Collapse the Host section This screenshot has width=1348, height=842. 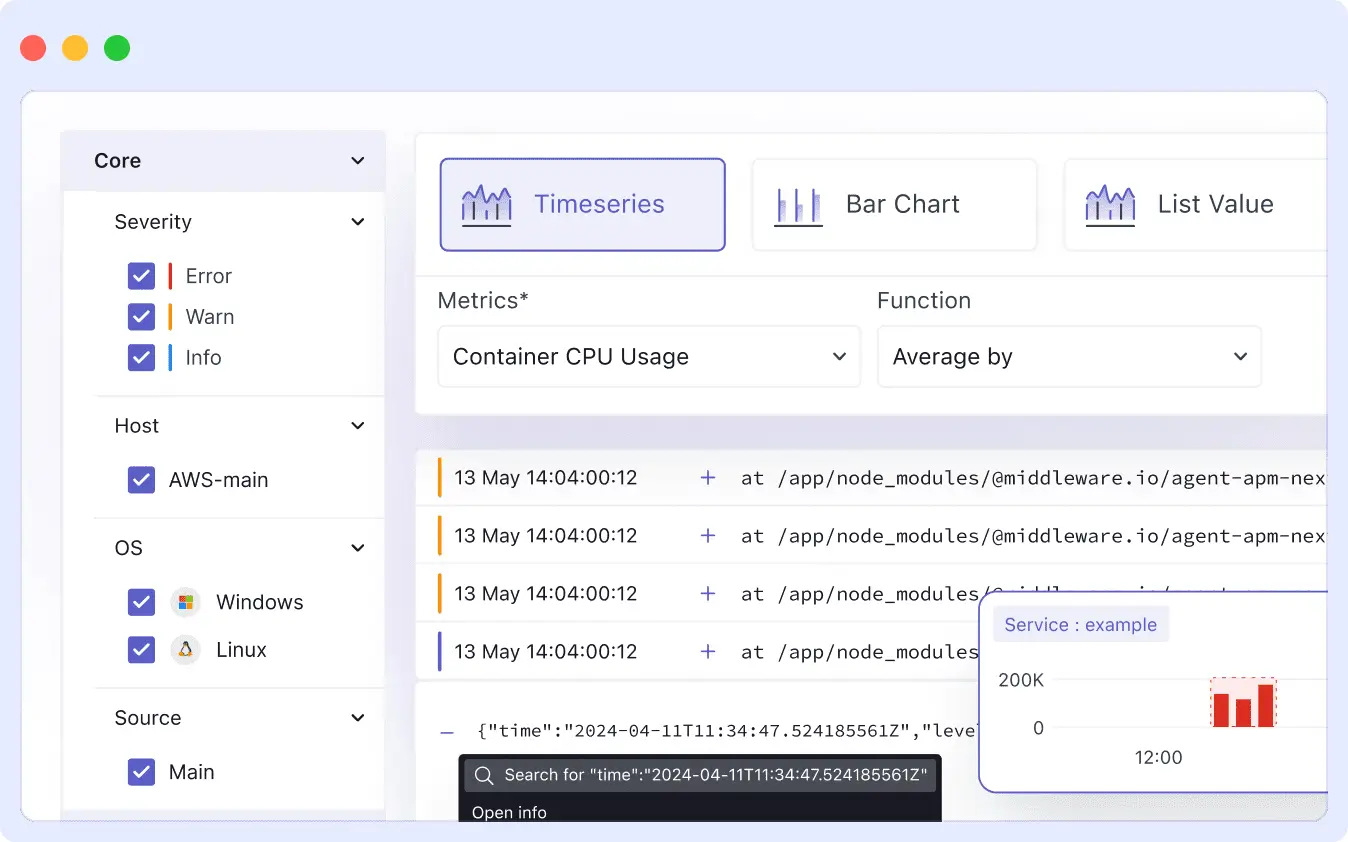(357, 425)
